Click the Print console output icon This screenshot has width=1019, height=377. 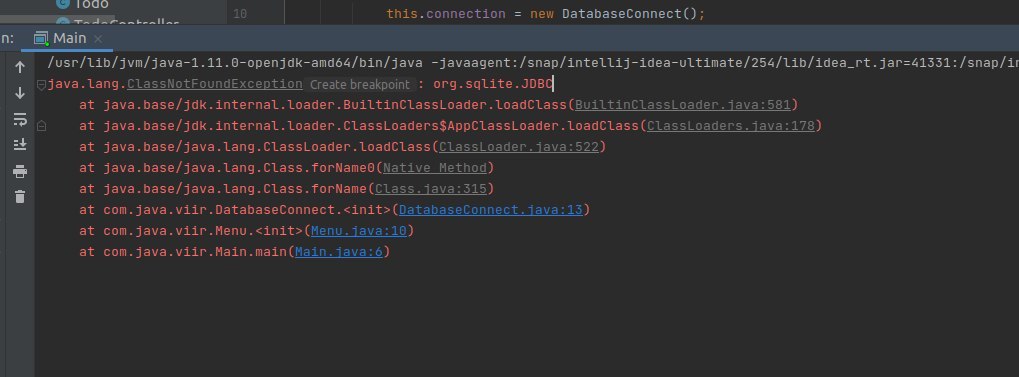click(x=19, y=171)
